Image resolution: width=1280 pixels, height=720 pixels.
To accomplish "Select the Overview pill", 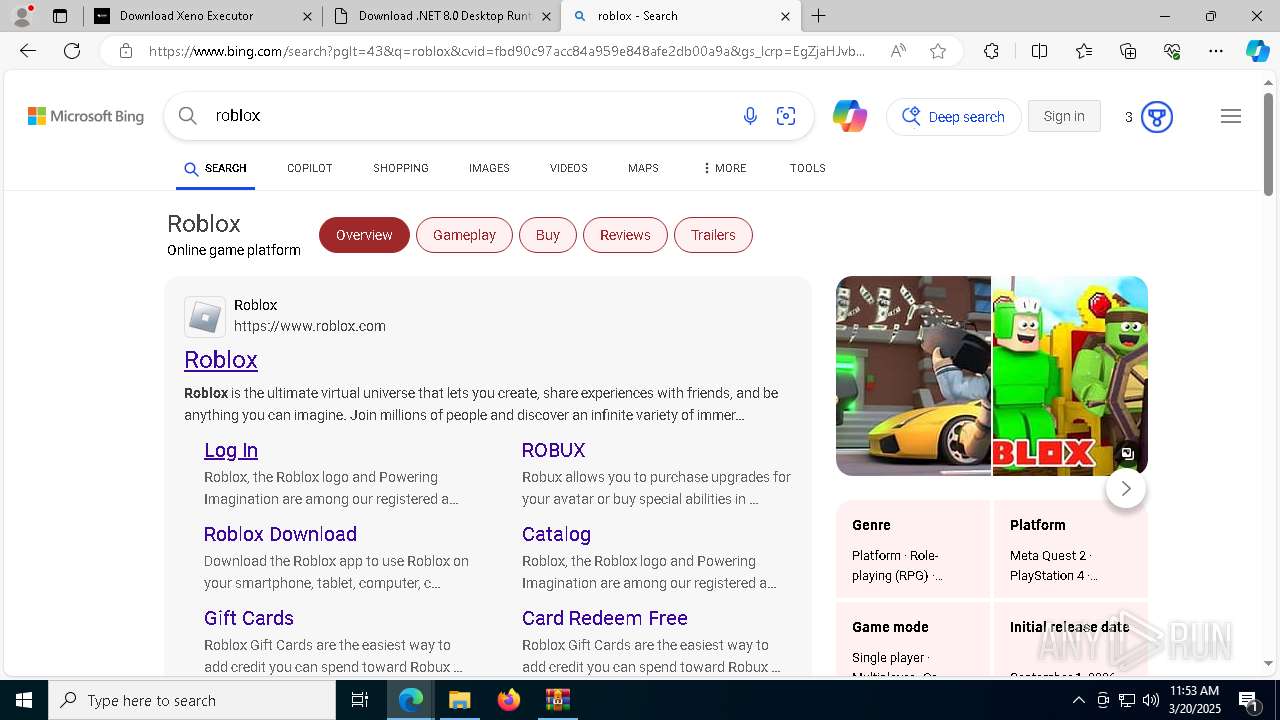I will (x=364, y=235).
